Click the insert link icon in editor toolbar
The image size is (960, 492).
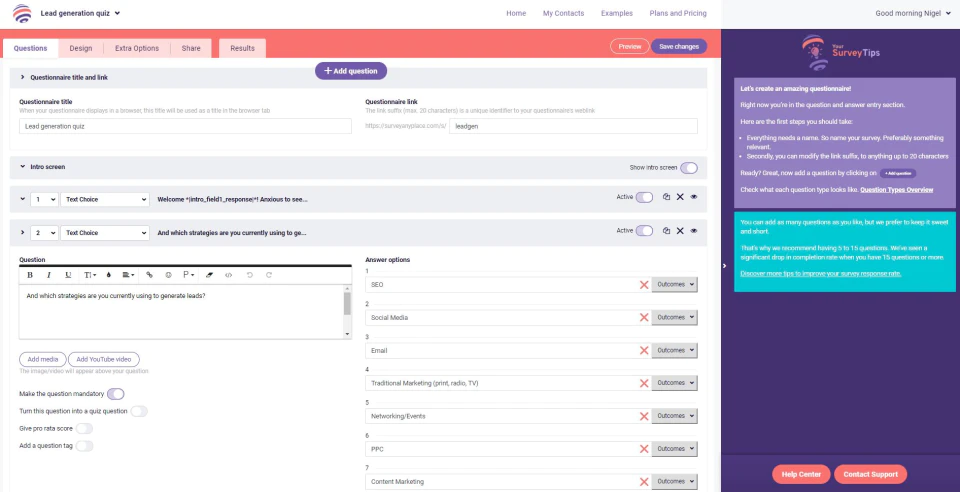(x=149, y=274)
